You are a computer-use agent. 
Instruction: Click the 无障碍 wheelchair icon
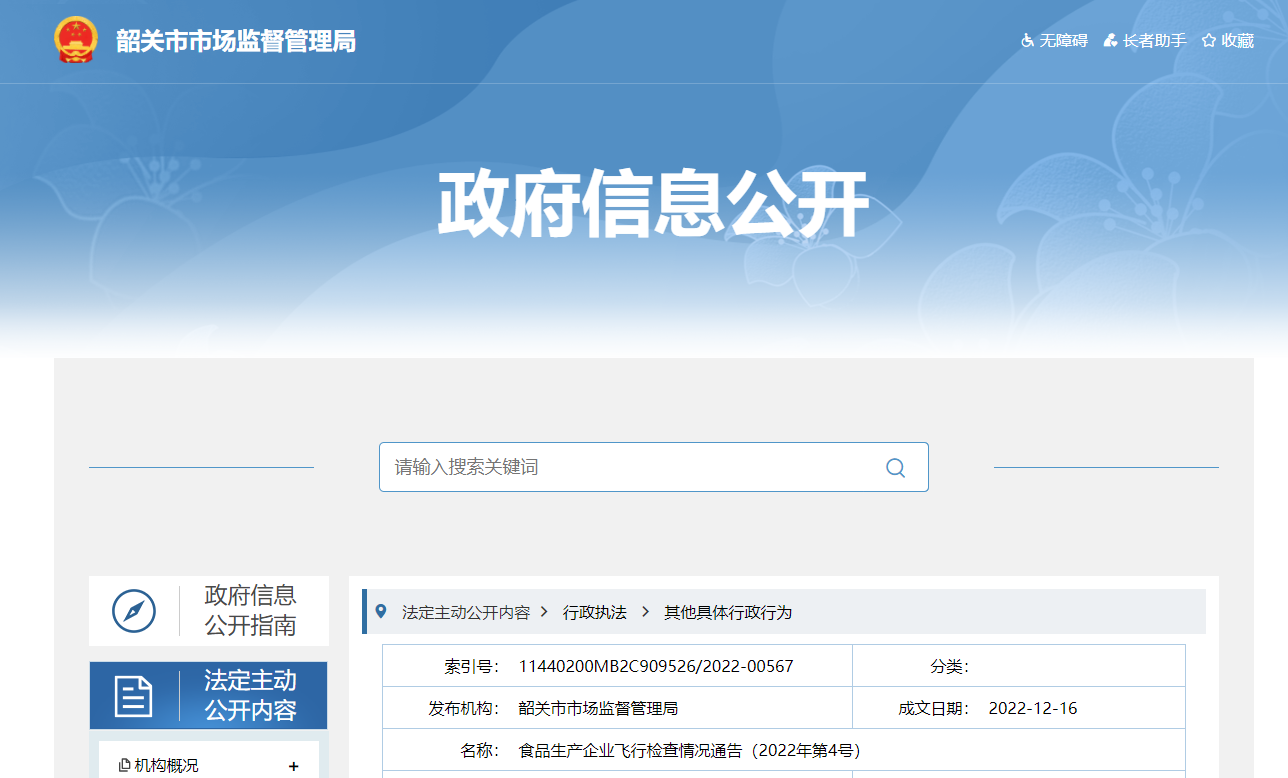tap(1027, 40)
